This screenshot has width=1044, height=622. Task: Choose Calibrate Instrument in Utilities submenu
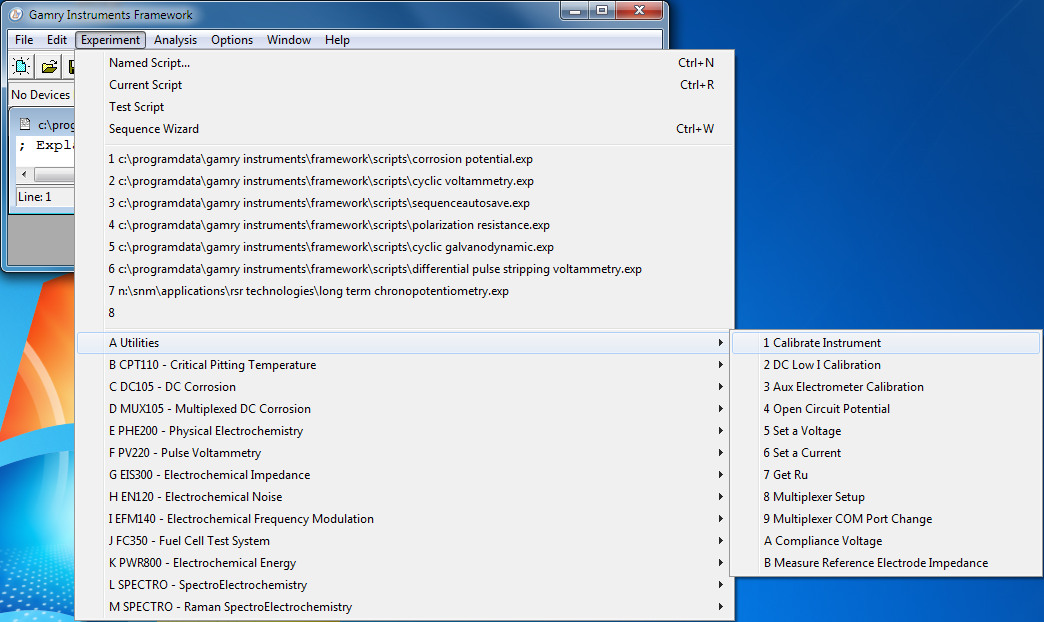tap(886, 343)
